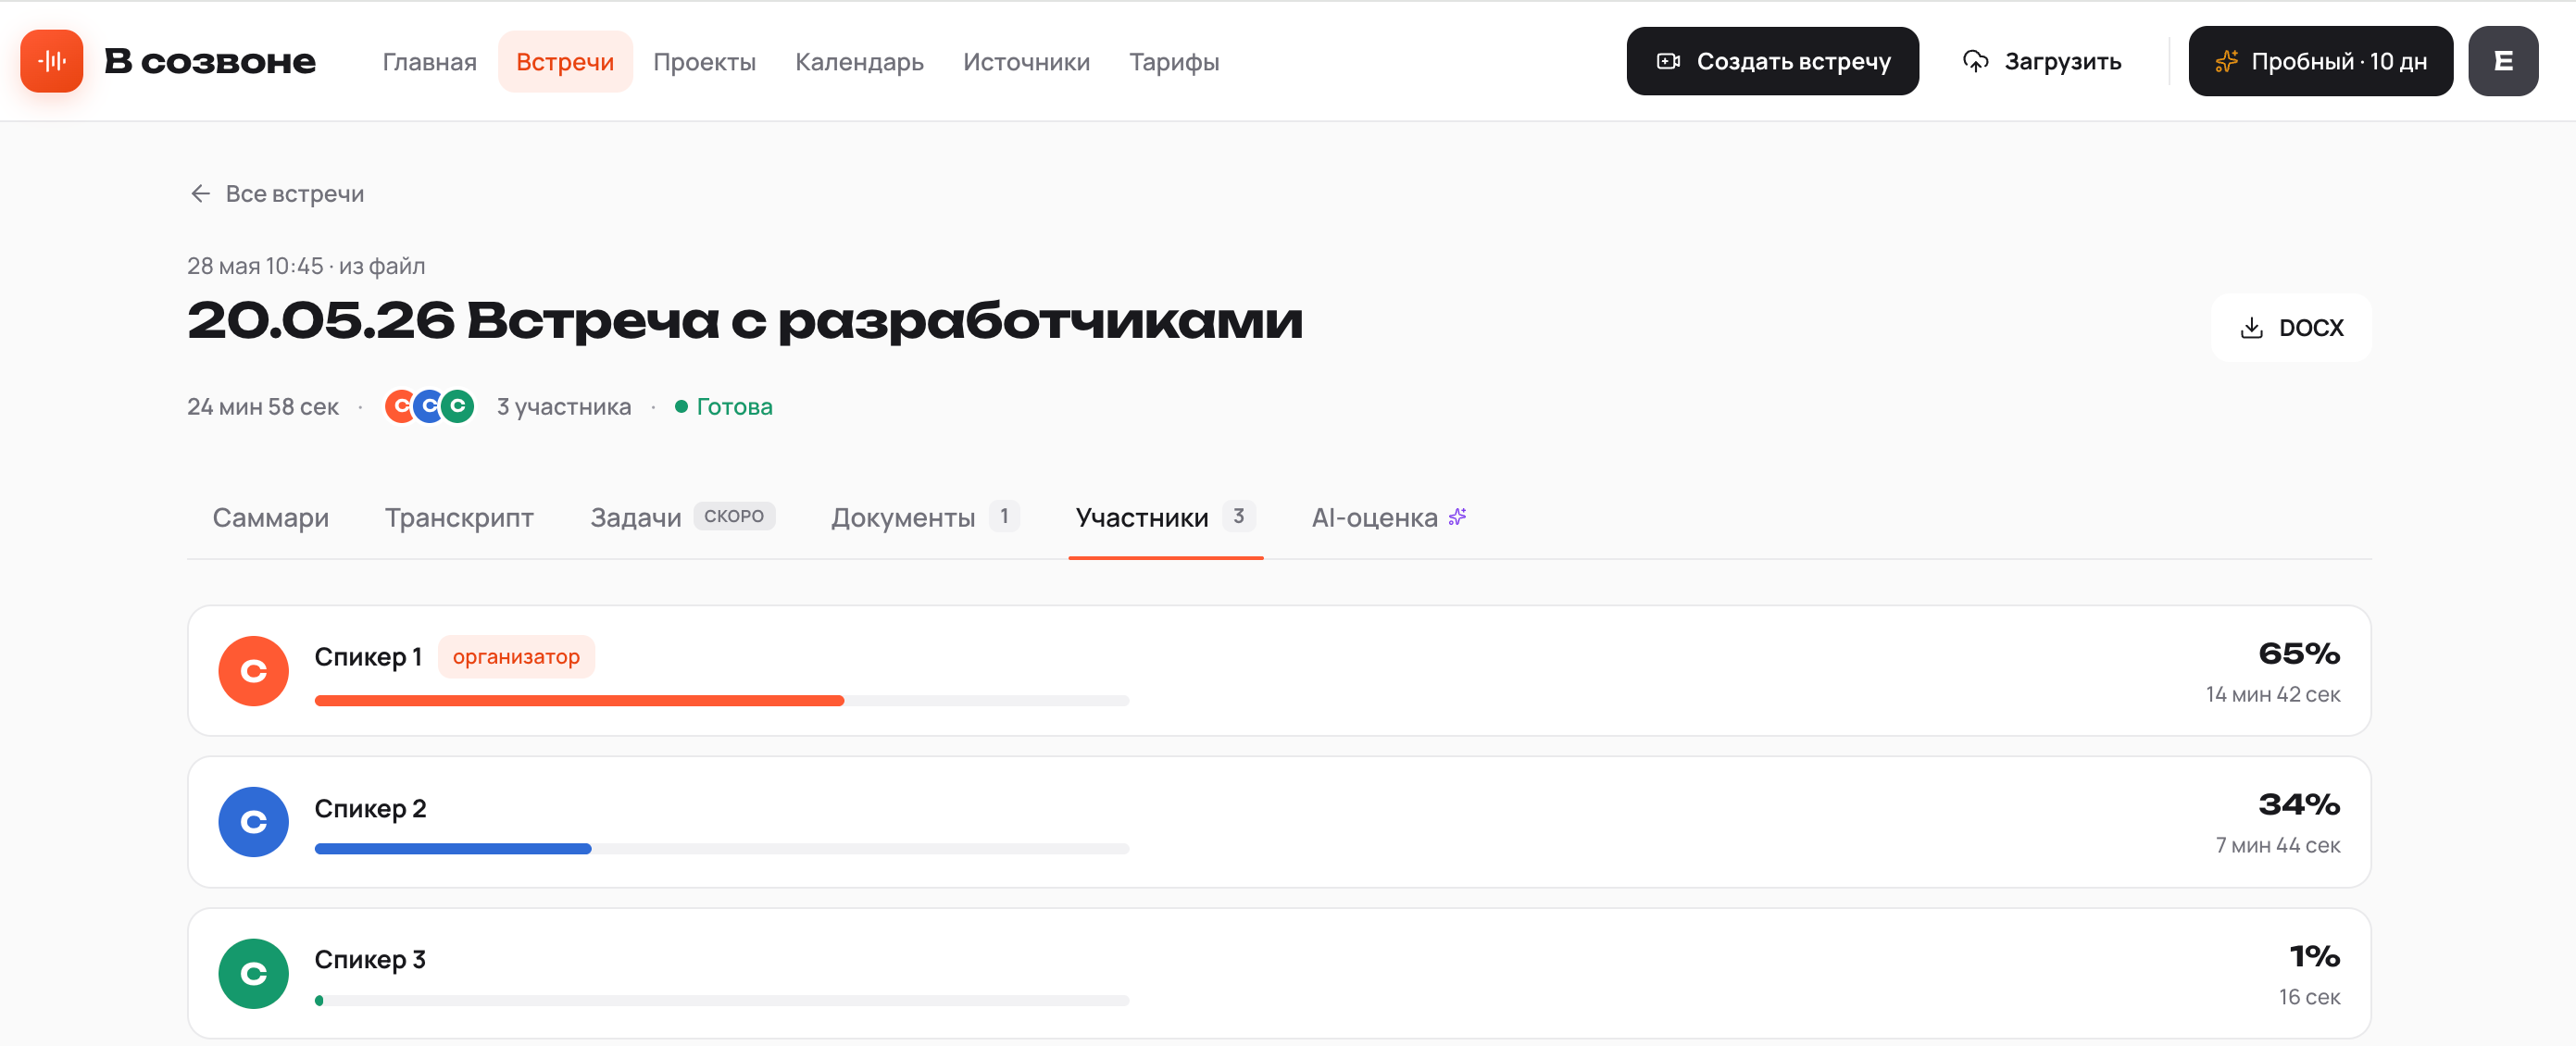2576x1046 pixels.
Task: Click the Загрузить button
Action: [x=2041, y=61]
